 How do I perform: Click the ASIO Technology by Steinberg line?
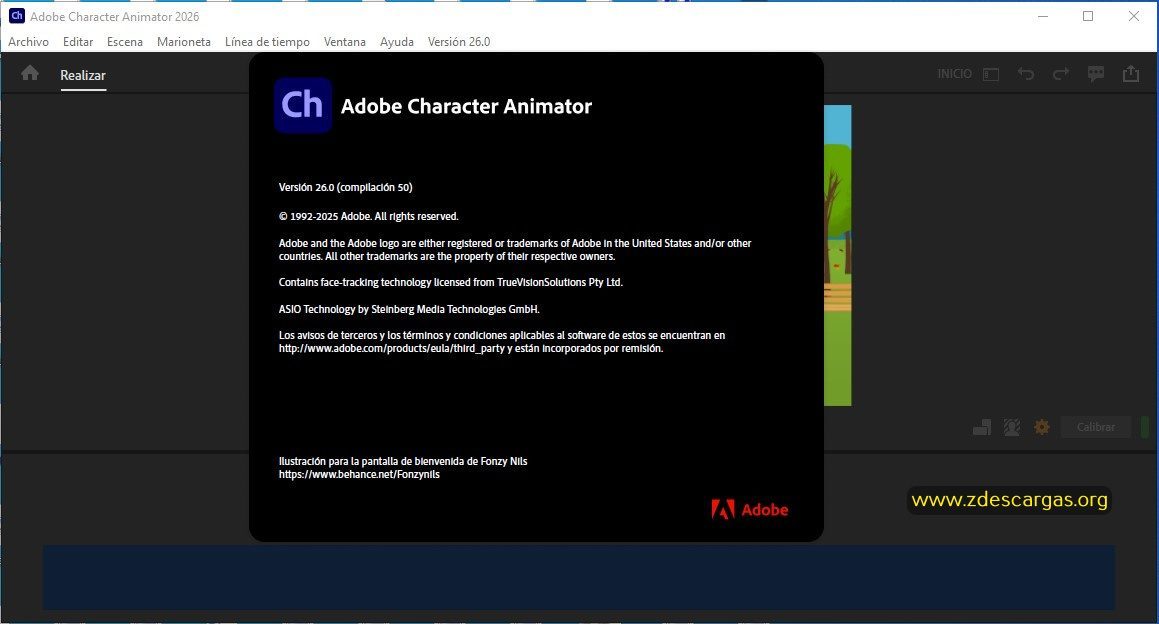409,309
